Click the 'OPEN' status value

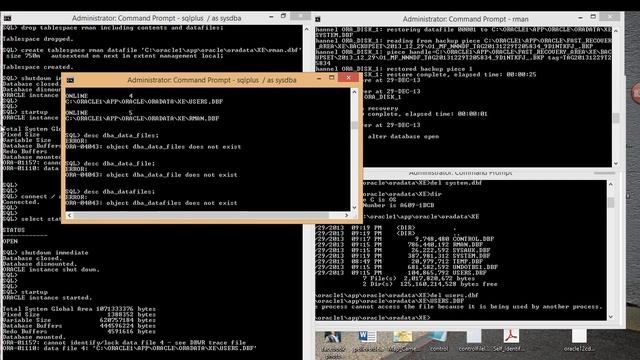point(10,241)
